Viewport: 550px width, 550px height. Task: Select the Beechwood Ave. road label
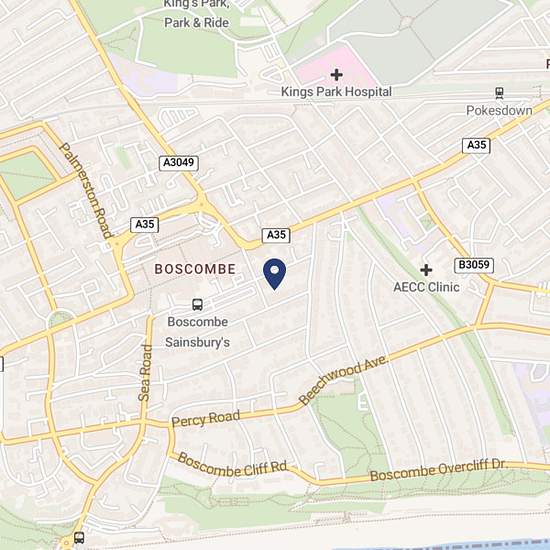pos(343,380)
